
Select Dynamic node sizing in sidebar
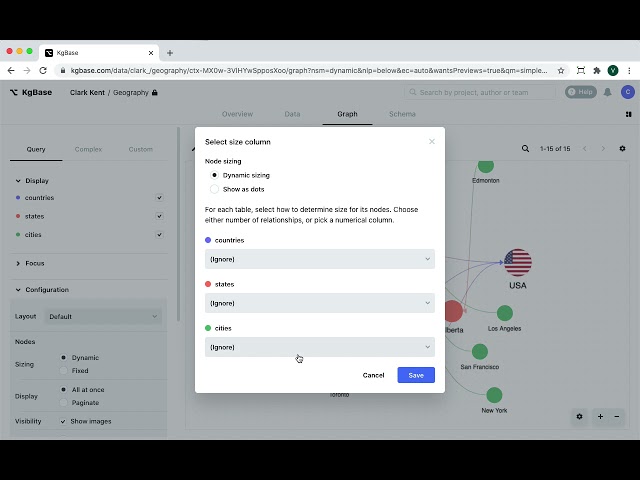(x=63, y=357)
